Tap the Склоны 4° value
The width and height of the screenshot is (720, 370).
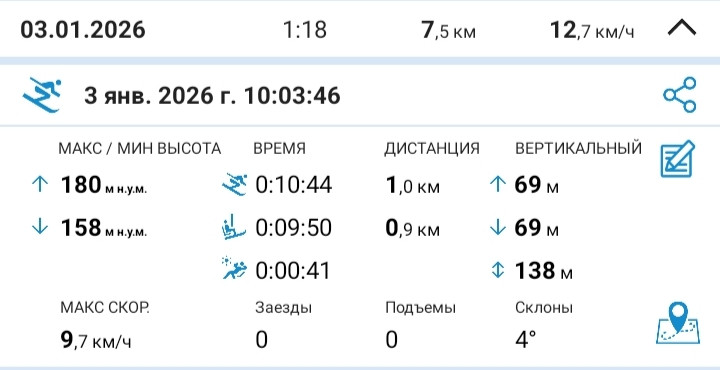(x=526, y=340)
